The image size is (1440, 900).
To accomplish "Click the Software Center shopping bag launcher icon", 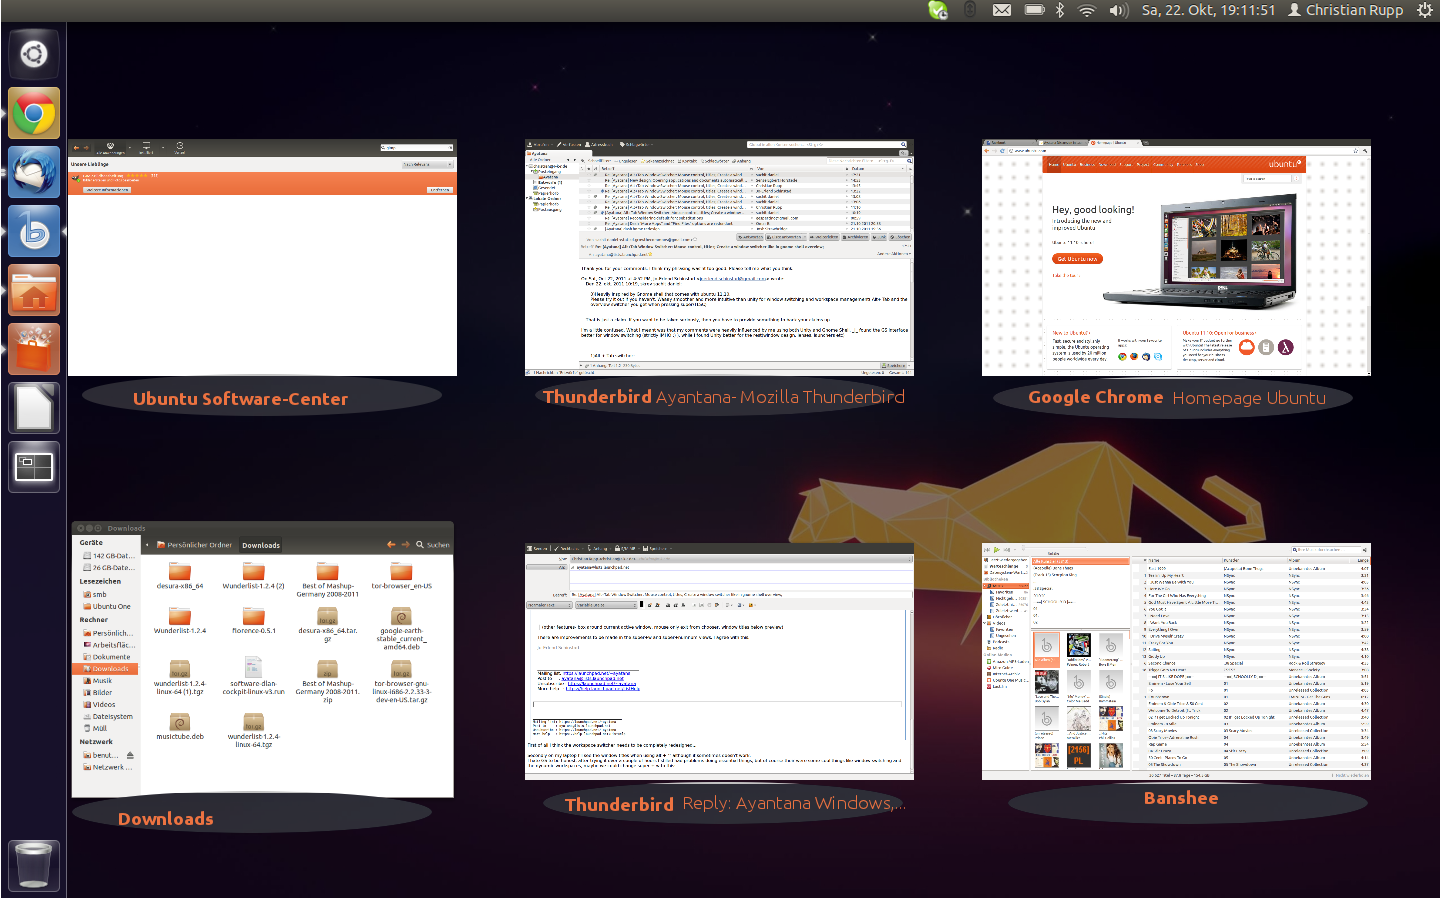I will 34,350.
